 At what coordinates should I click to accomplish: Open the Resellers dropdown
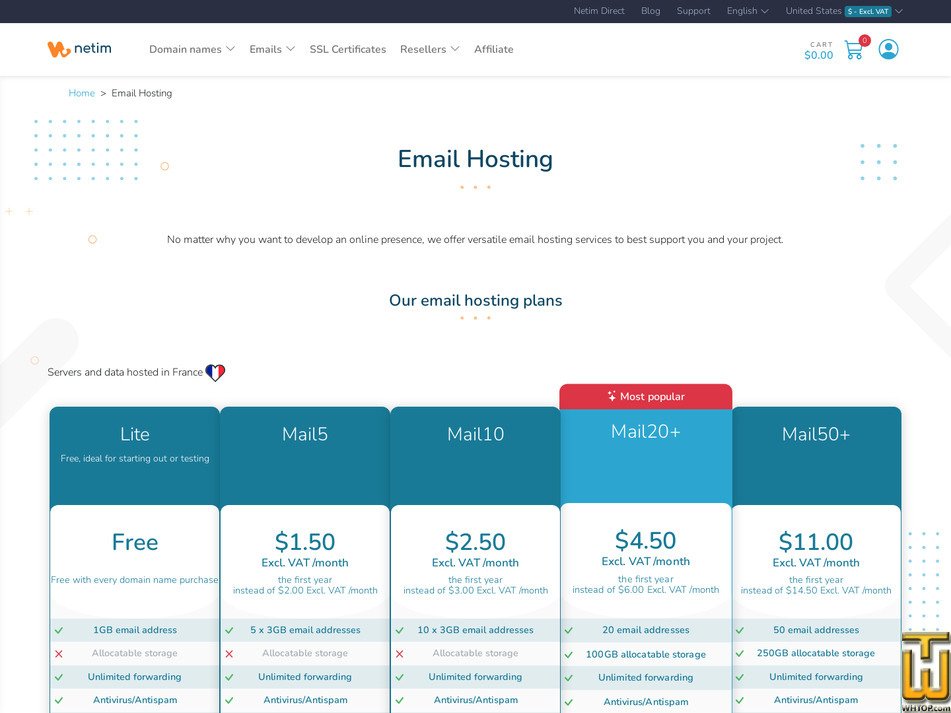coord(429,49)
